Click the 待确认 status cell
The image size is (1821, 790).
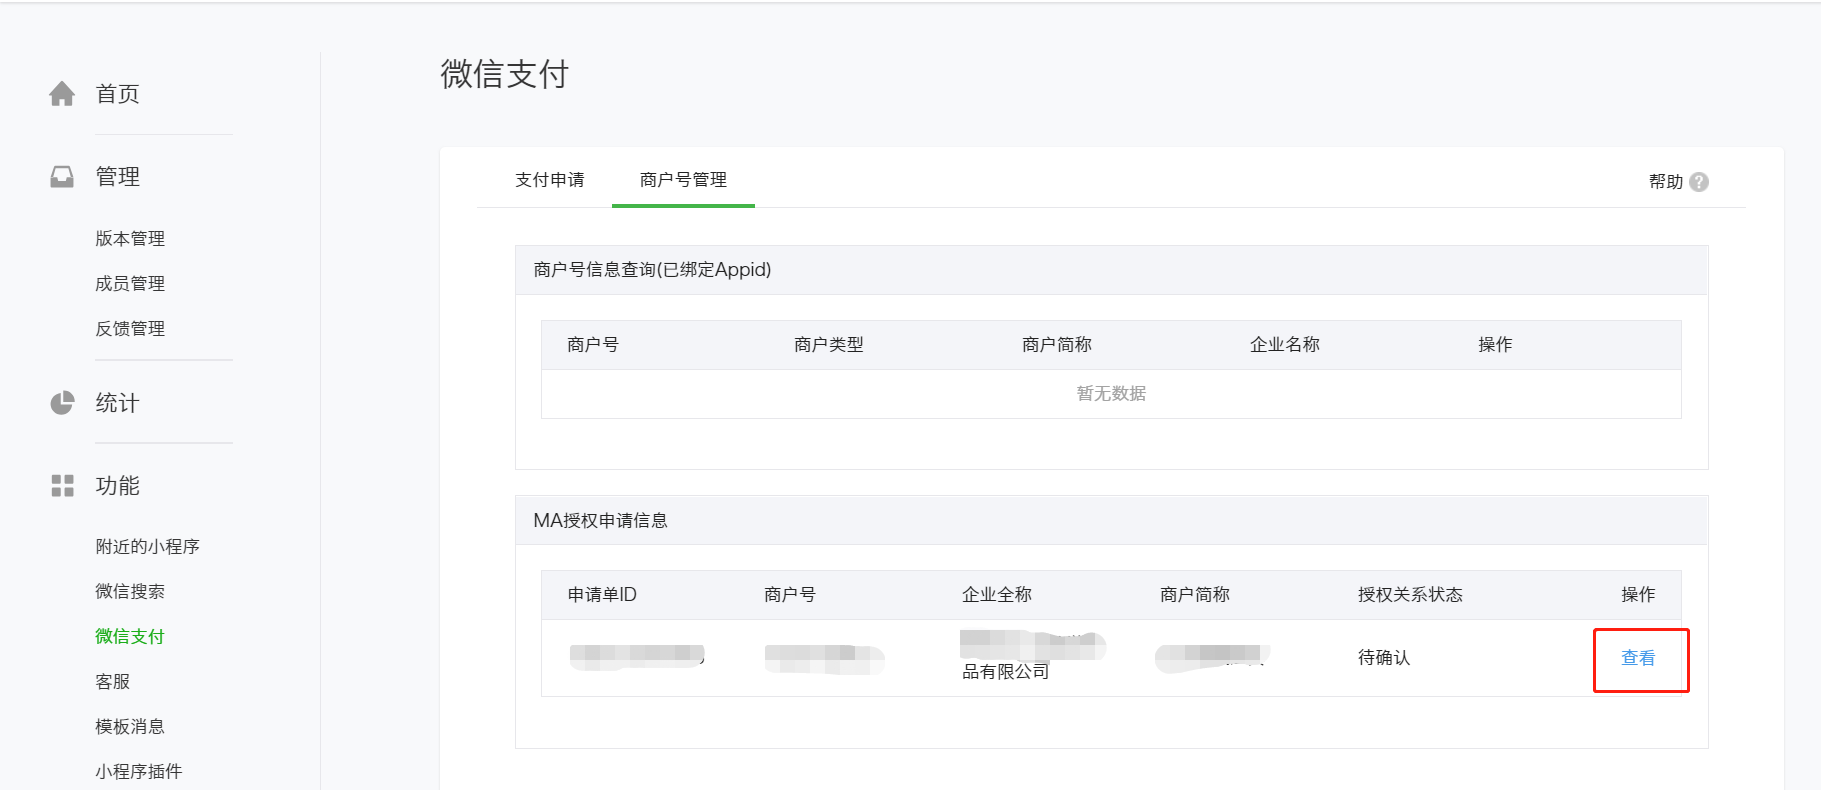1384,658
